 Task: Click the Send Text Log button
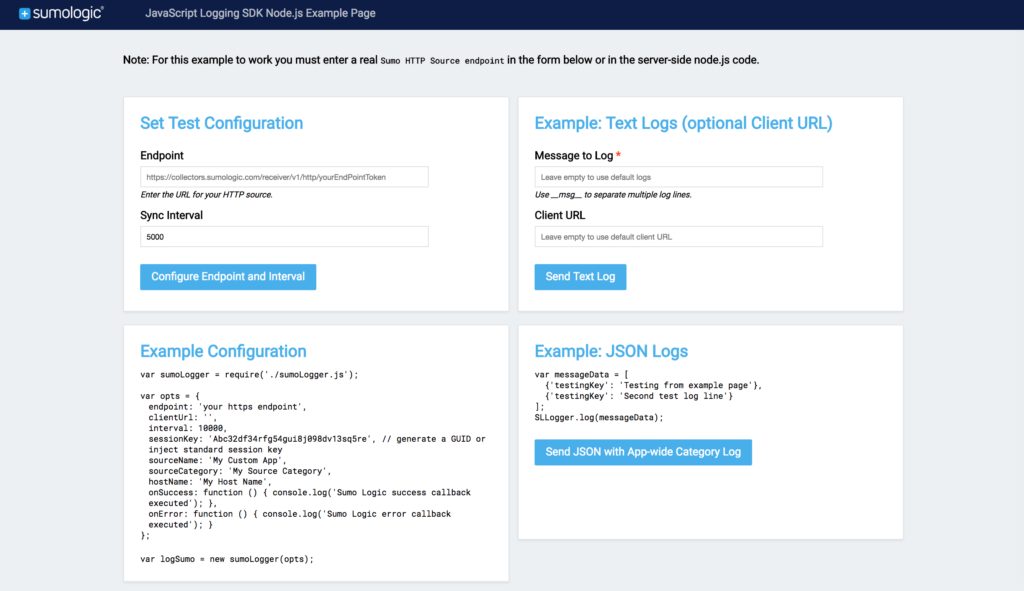coord(580,277)
